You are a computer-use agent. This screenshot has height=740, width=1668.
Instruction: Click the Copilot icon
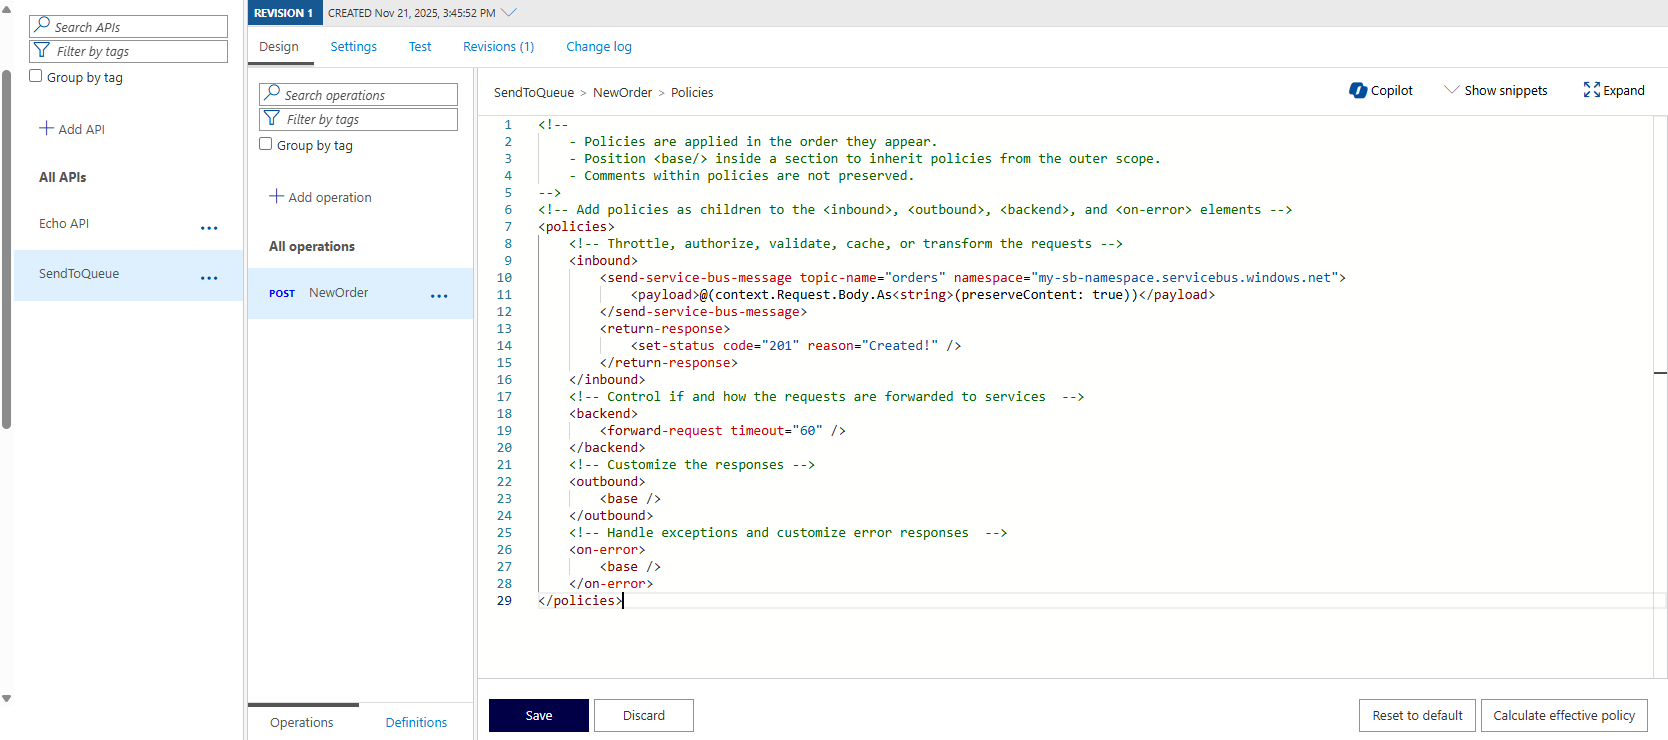point(1357,91)
